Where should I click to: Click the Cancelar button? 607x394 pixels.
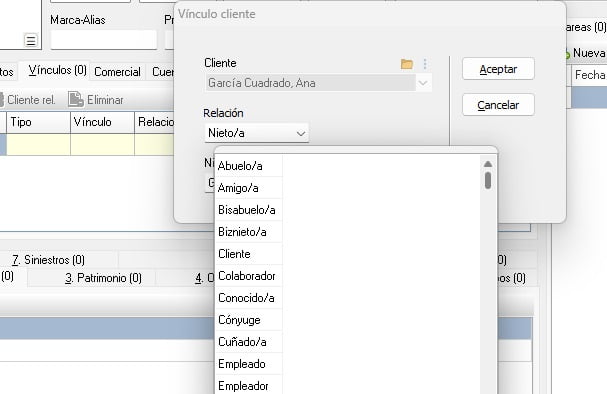498,105
